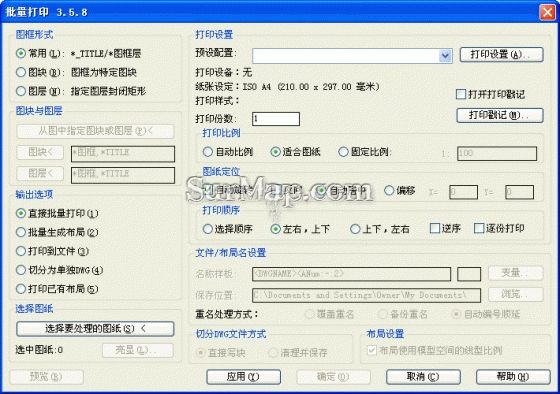Select the 适合图纸 print scale radio
Image resolution: width=560 pixels, height=394 pixels.
tap(275, 152)
